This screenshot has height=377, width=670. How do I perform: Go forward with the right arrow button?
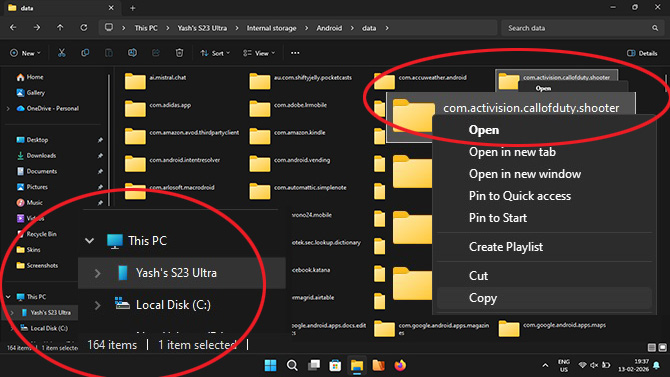pyautogui.click(x=37, y=28)
